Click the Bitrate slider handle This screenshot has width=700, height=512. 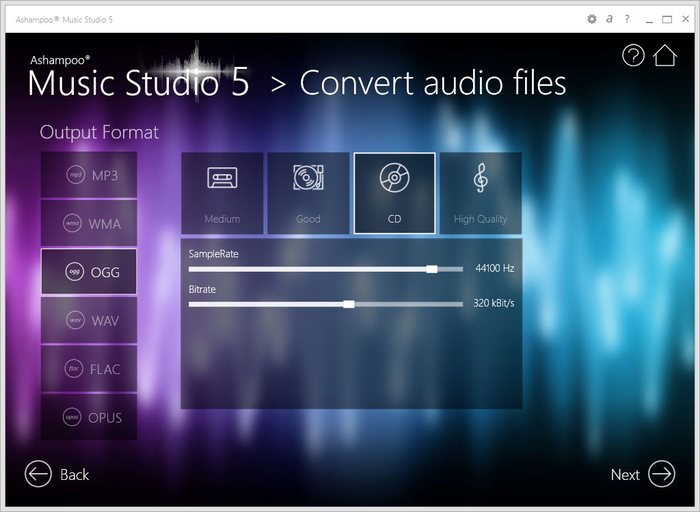[x=349, y=304]
